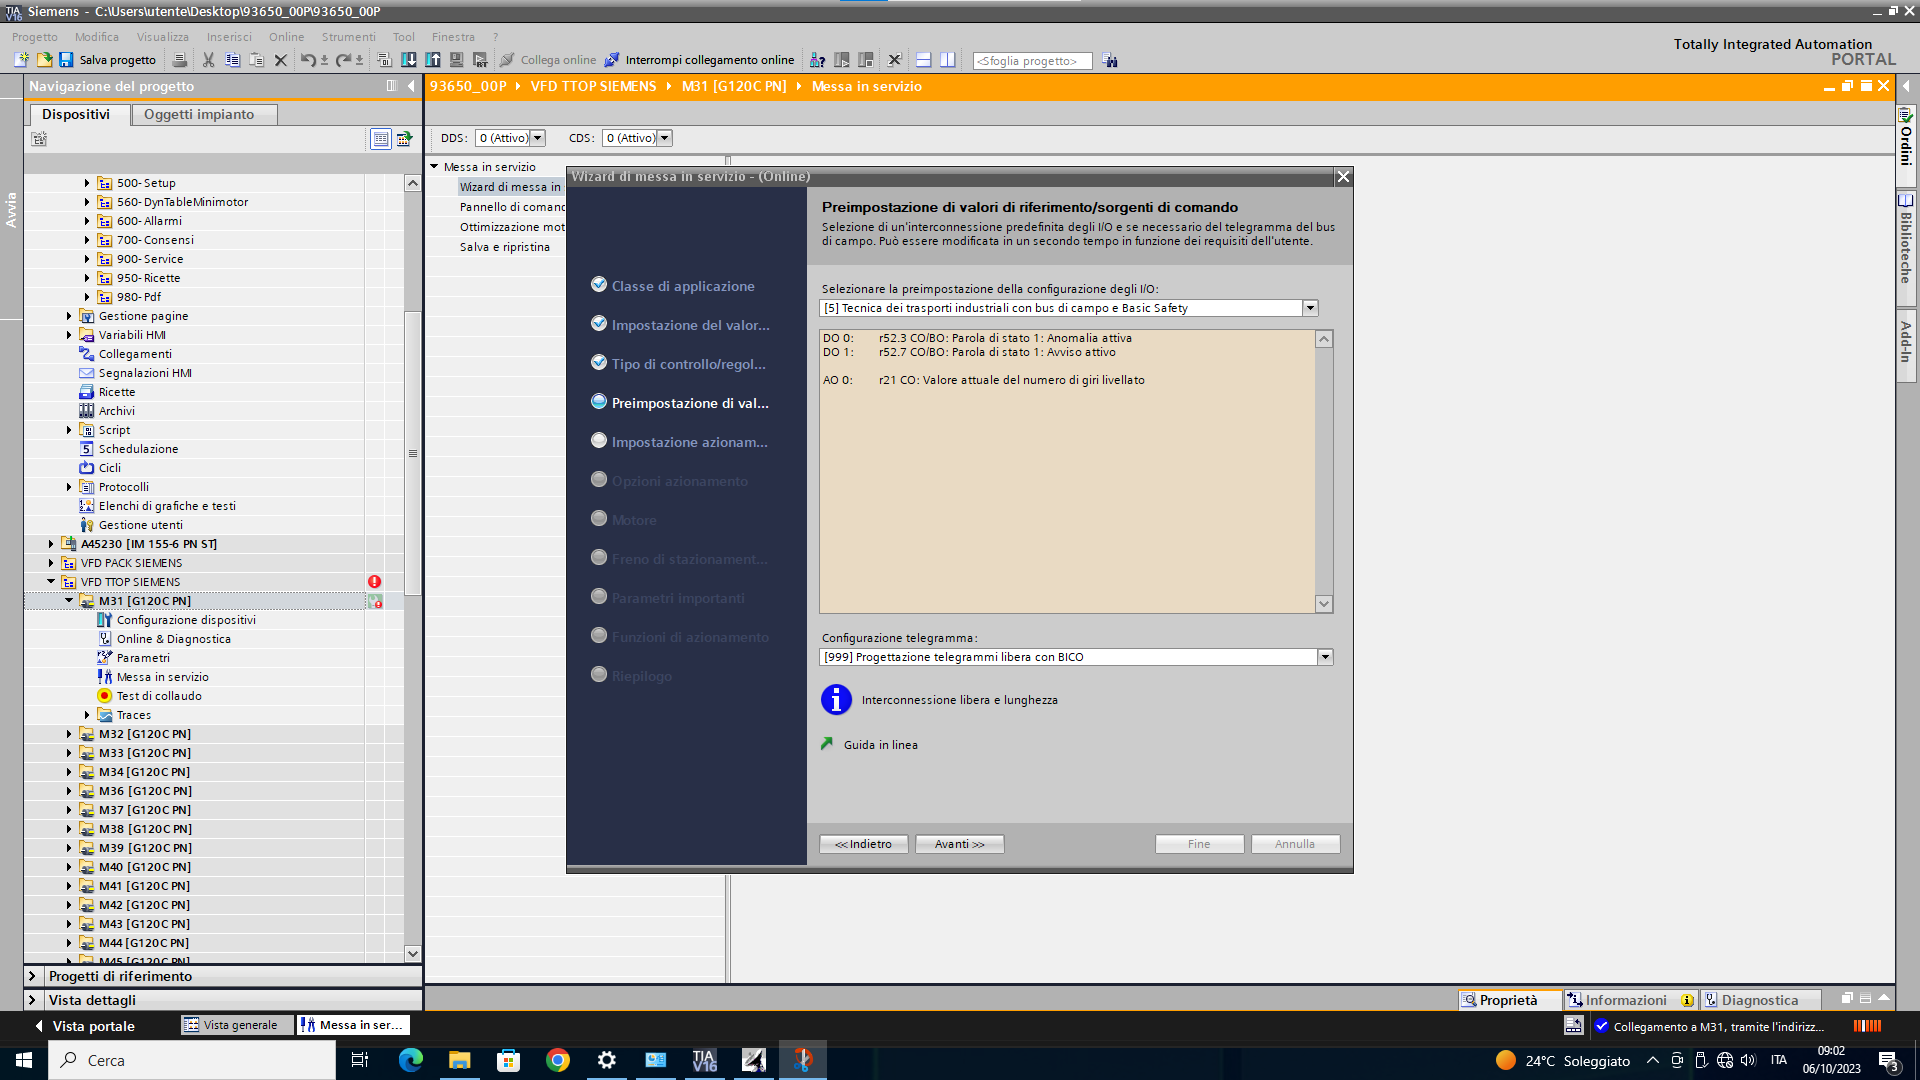Click the I/O list scrollbar down arrow

tap(1324, 604)
